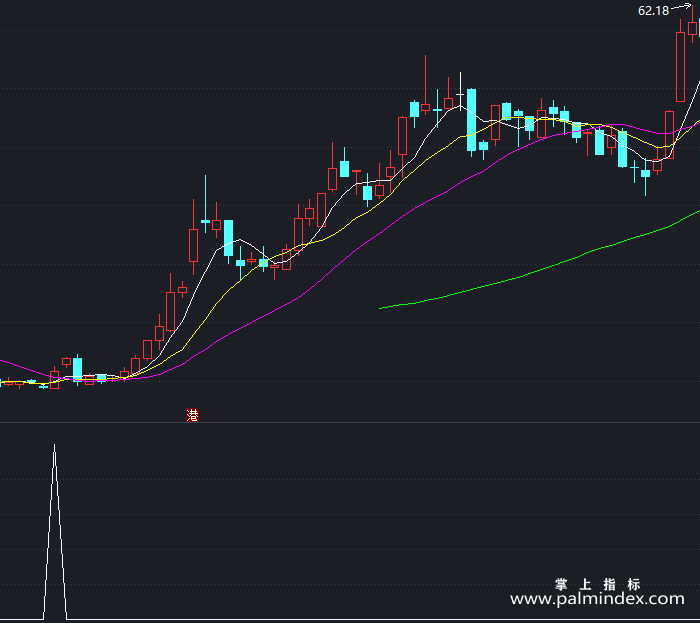The width and height of the screenshot is (700, 623).
Task: Click the tallest red candlestick near 62.18
Action: click(680, 67)
